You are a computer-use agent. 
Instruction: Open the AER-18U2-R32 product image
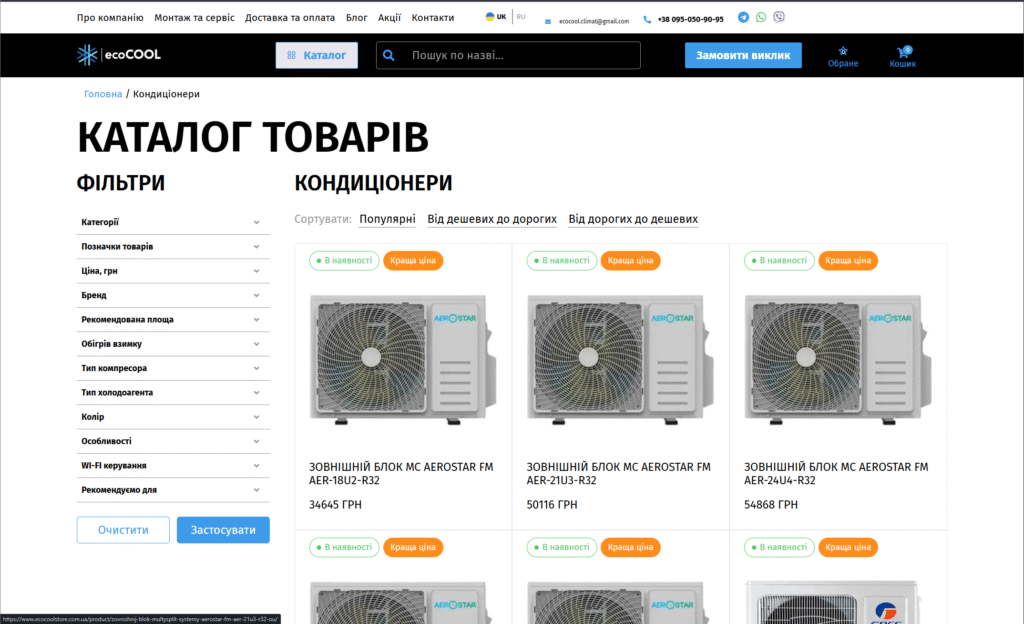[402, 359]
